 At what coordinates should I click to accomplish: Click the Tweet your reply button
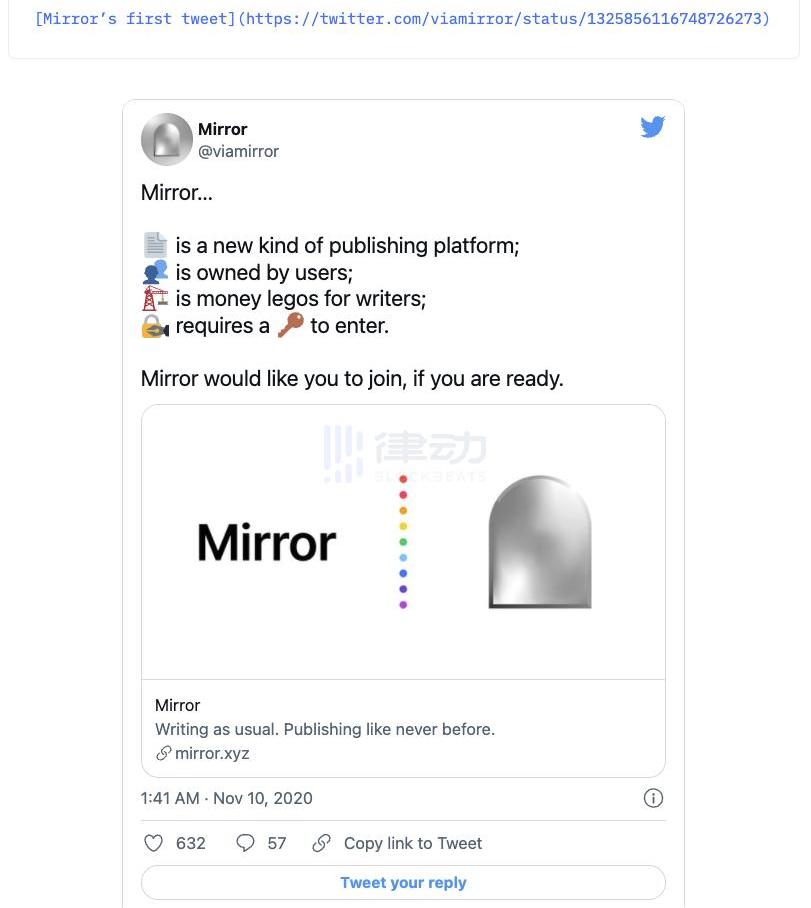point(403,882)
